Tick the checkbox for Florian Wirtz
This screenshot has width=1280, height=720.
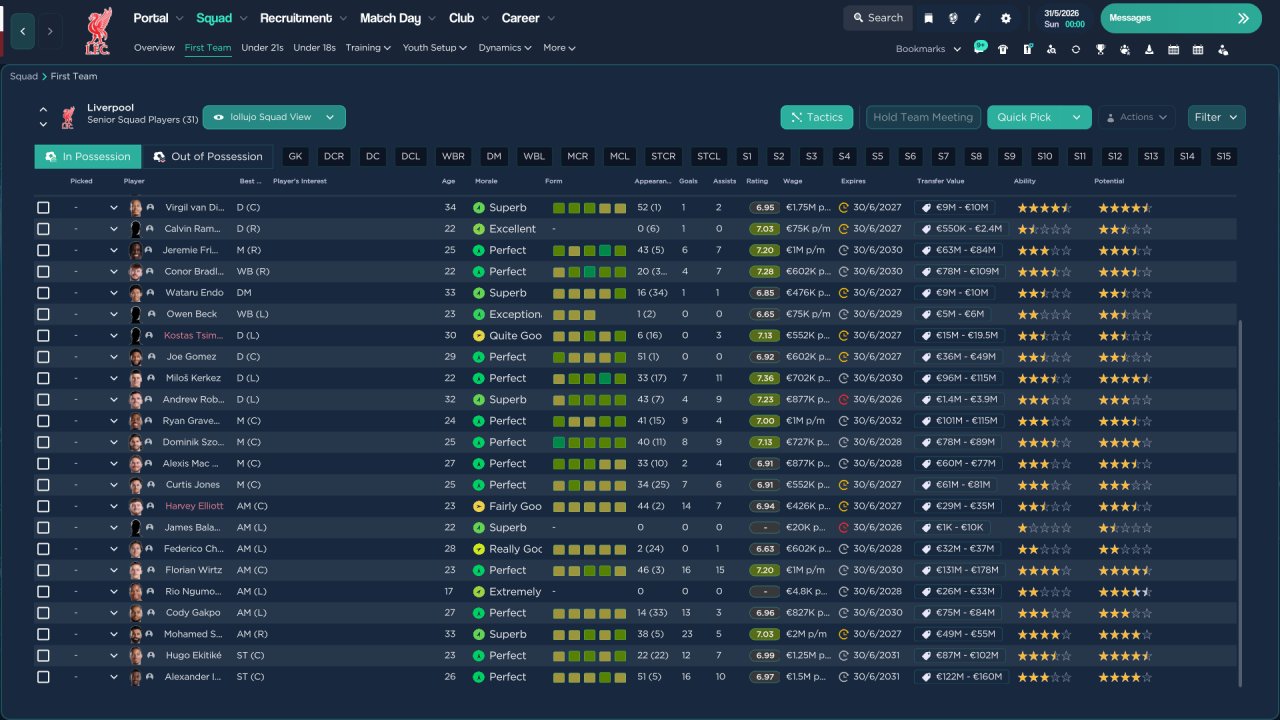point(43,570)
